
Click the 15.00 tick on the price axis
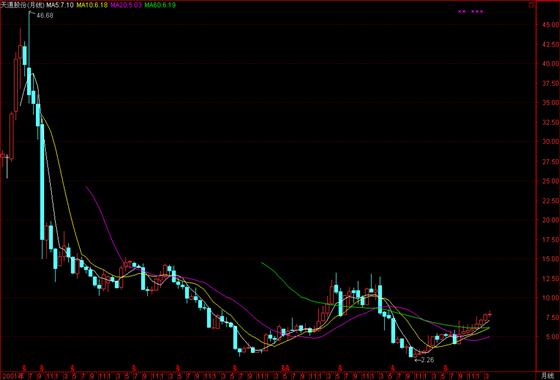pos(550,258)
